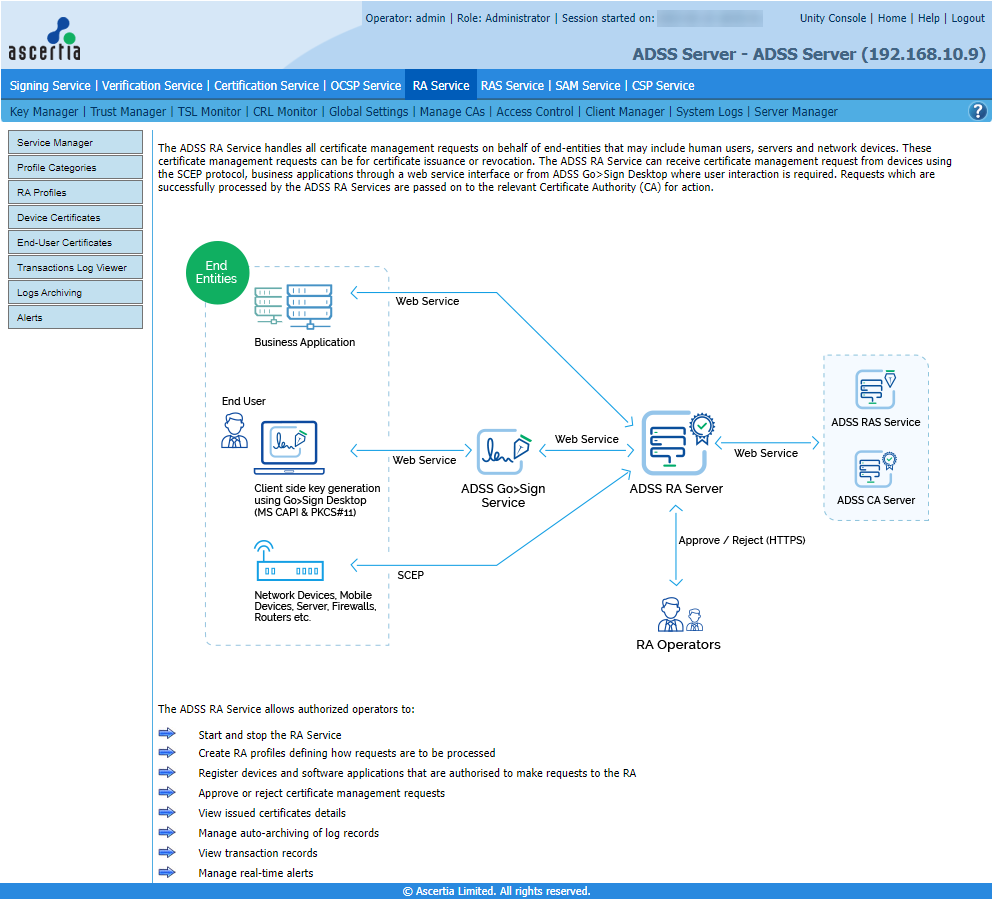Switch to the OCSP Service tab

point(365,86)
